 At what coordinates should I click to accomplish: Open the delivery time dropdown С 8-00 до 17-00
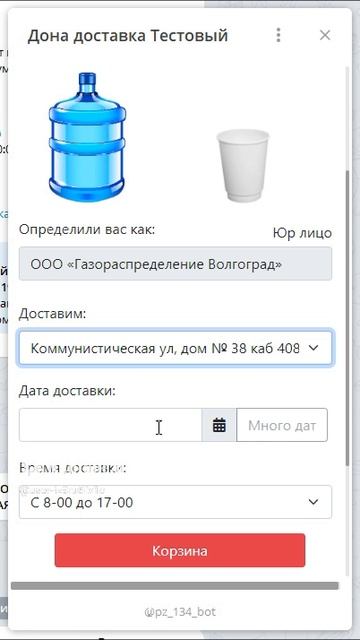coord(175,502)
